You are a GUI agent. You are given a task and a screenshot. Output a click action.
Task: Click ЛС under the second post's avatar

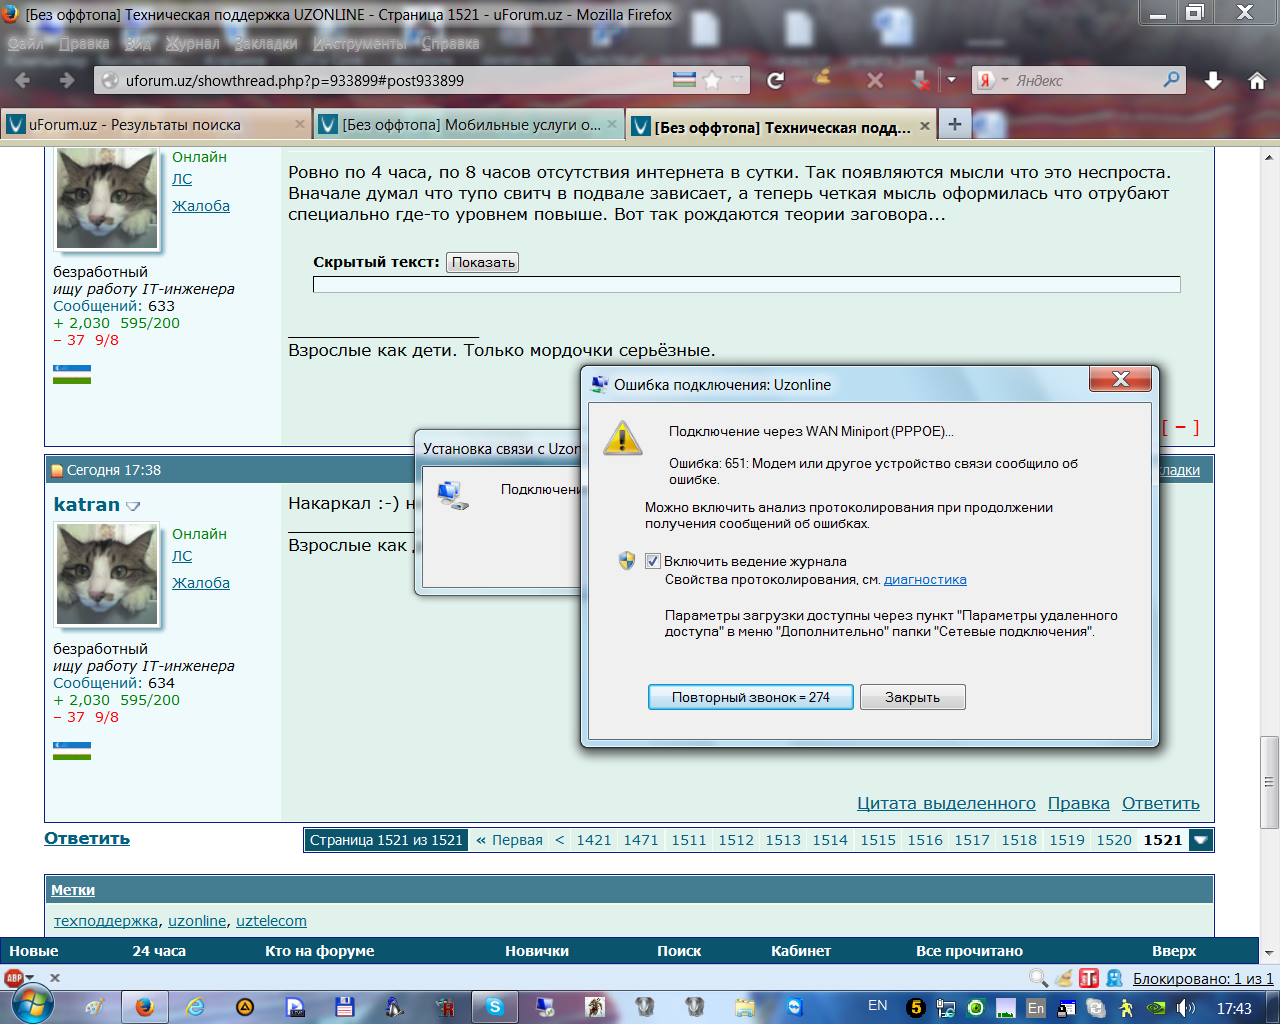coord(182,556)
